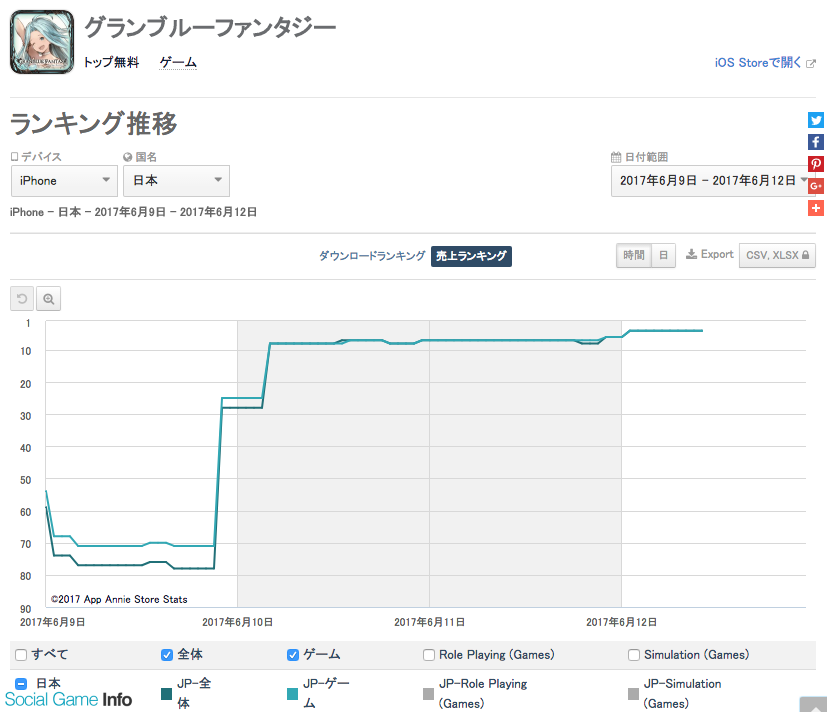Collapse the 日本 country row
Viewport: 827px width, 712px height.
coord(21,684)
